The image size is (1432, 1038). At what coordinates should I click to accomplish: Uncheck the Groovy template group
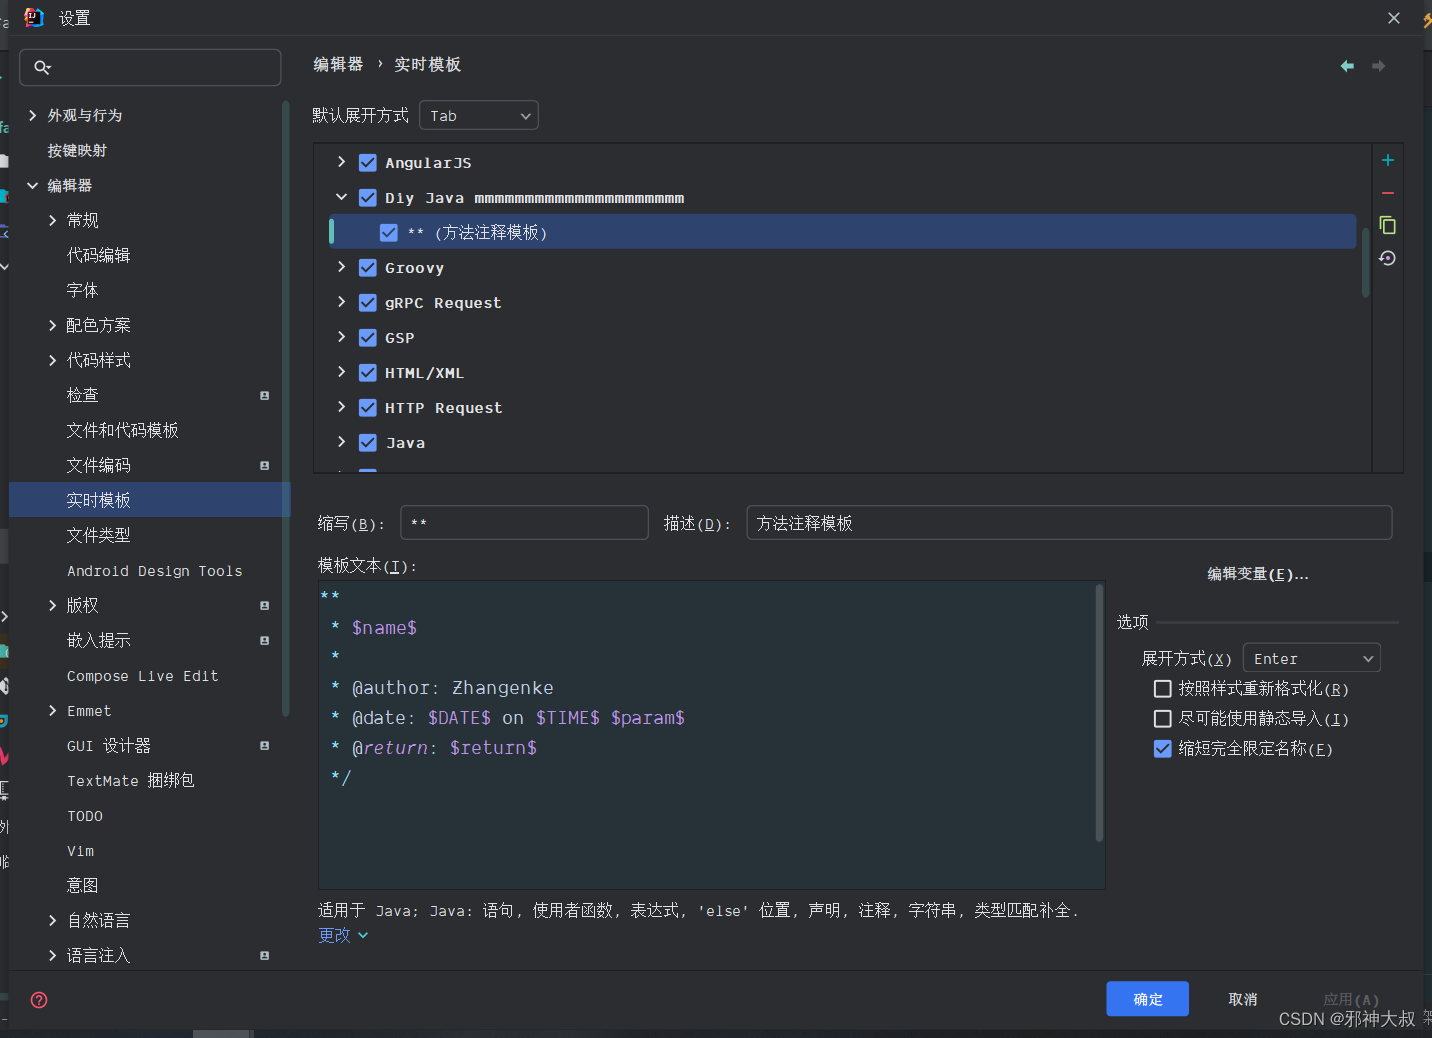pyautogui.click(x=368, y=268)
